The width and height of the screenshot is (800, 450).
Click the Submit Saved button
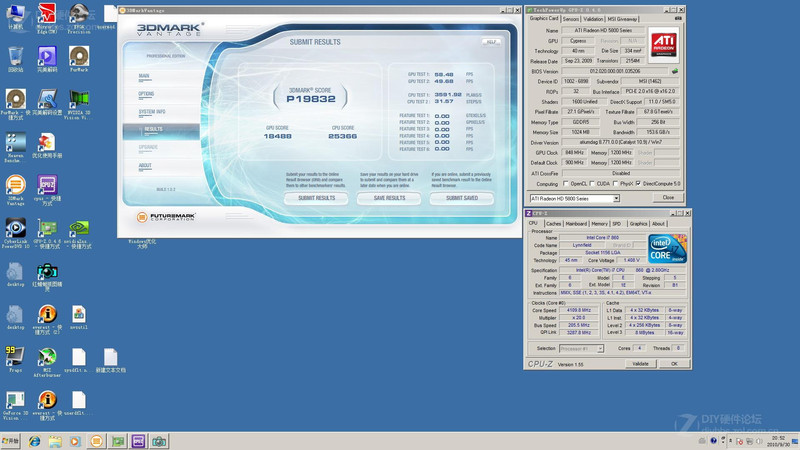[462, 198]
